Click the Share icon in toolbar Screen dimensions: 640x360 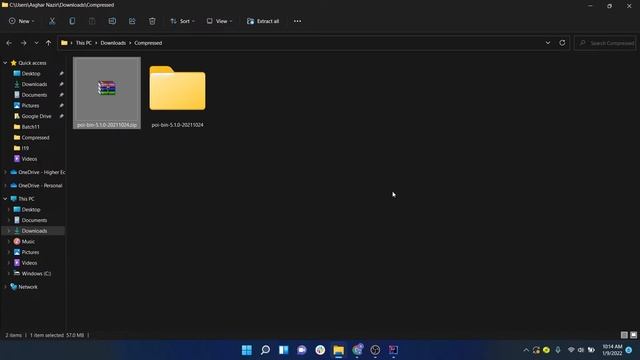point(132,21)
